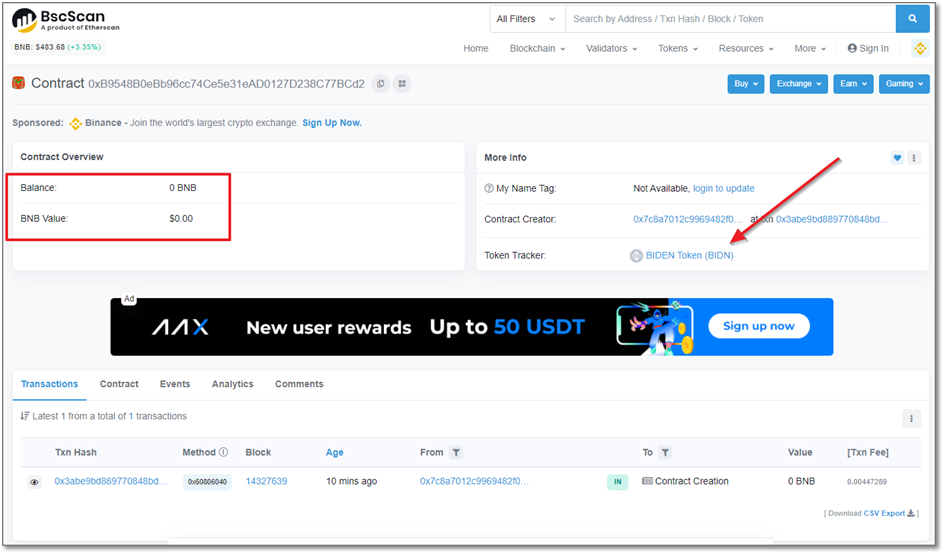The height and width of the screenshot is (554, 944).
Task: Open the All Filters dropdown
Action: pyautogui.click(x=527, y=19)
